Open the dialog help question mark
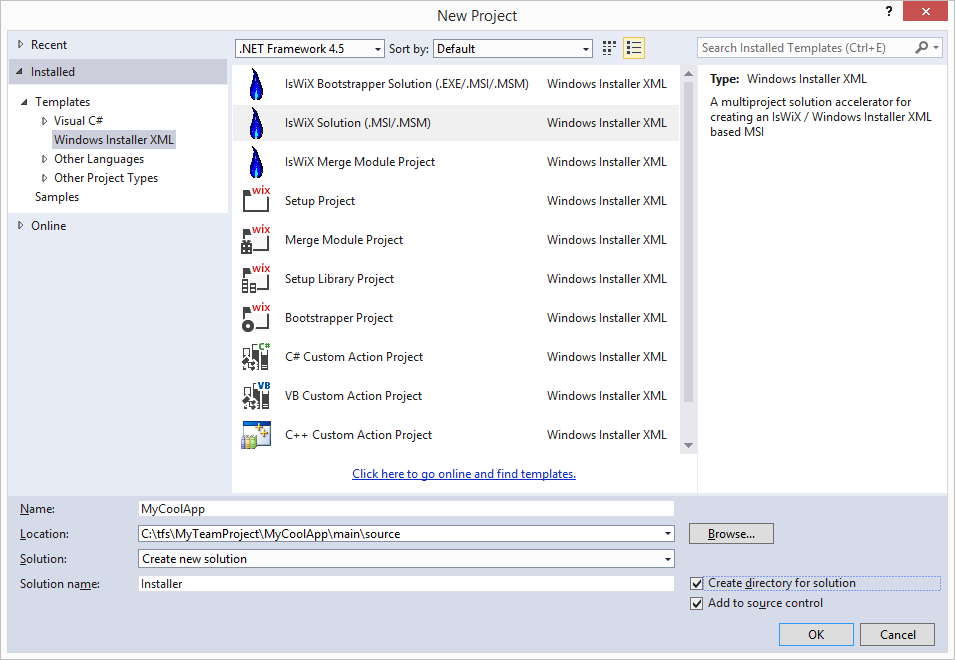 [x=889, y=12]
